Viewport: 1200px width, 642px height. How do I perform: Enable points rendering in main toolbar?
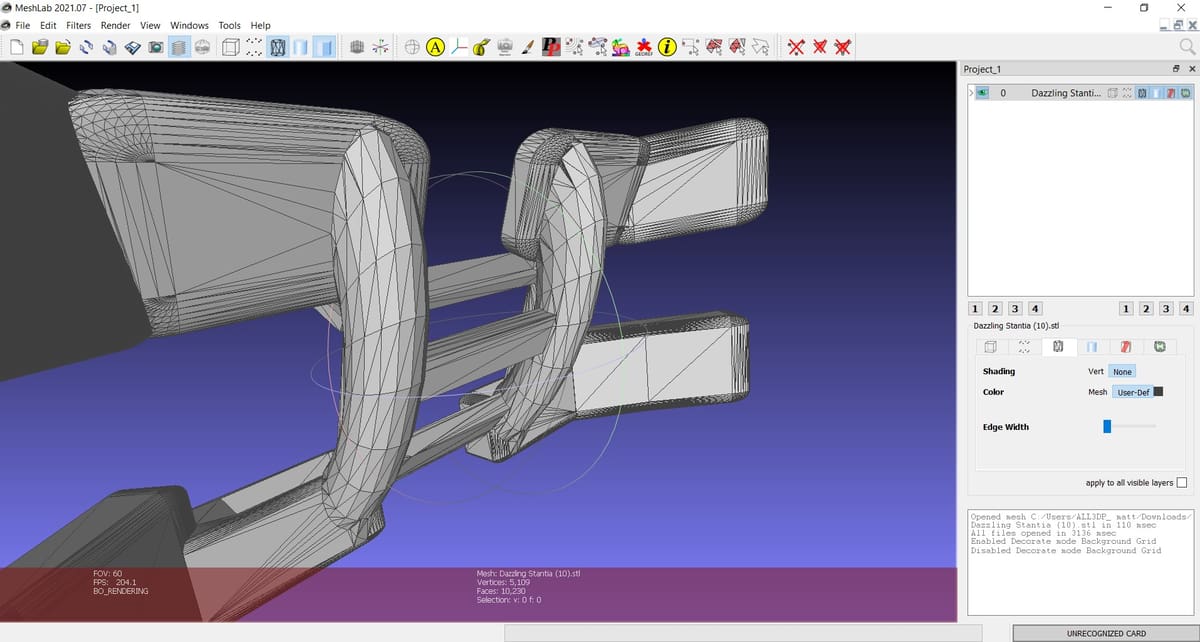[x=254, y=47]
